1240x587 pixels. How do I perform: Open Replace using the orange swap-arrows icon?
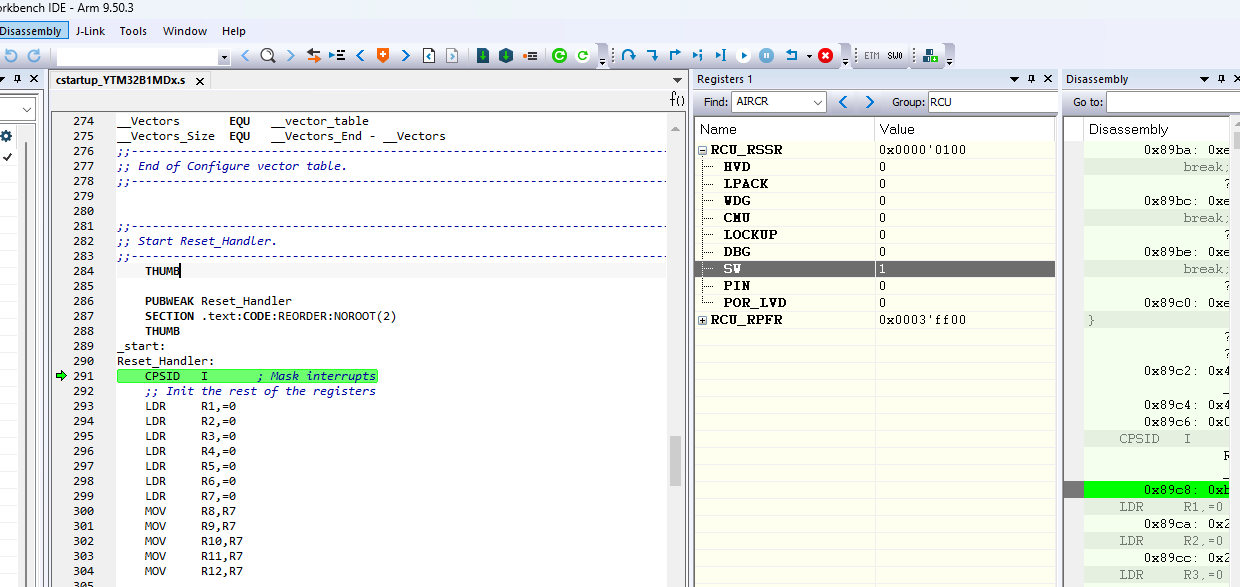click(x=314, y=56)
